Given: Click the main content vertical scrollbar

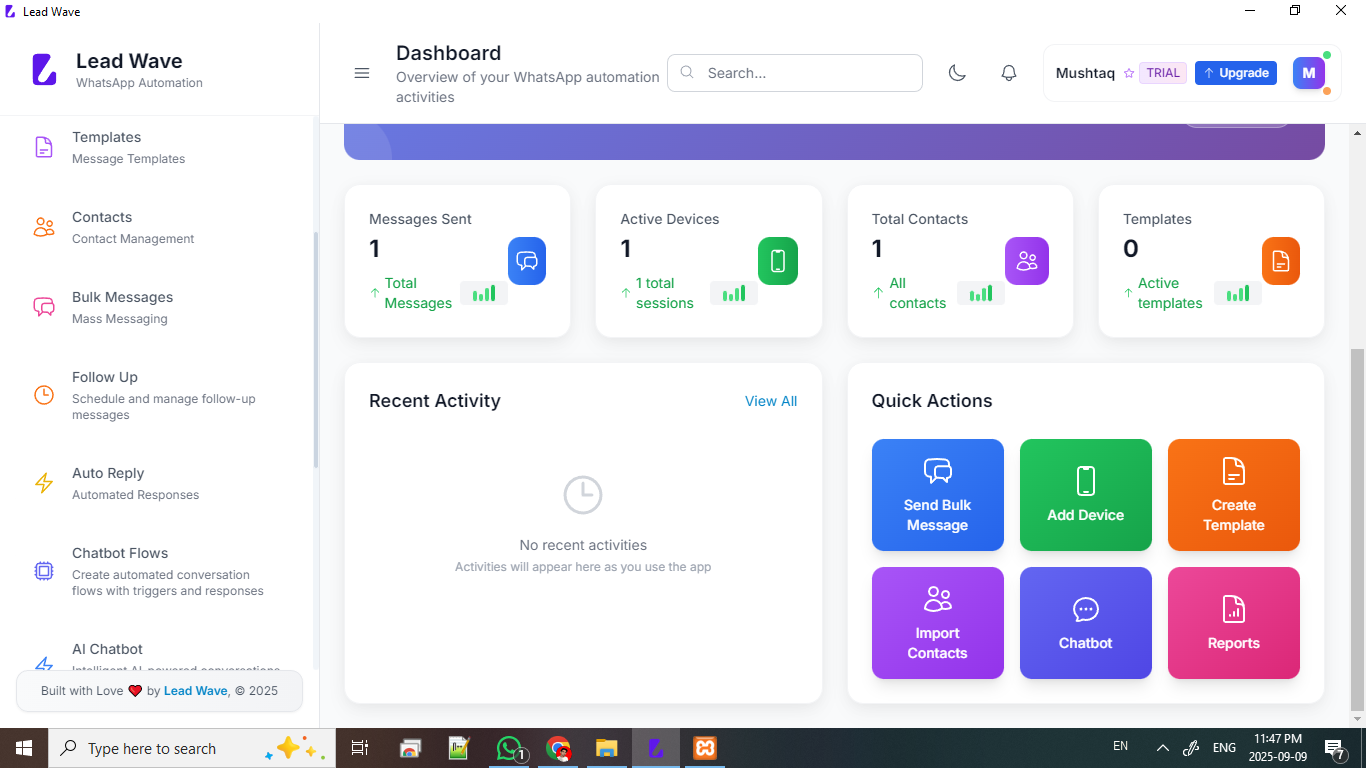Looking at the screenshot, I should [x=1357, y=529].
